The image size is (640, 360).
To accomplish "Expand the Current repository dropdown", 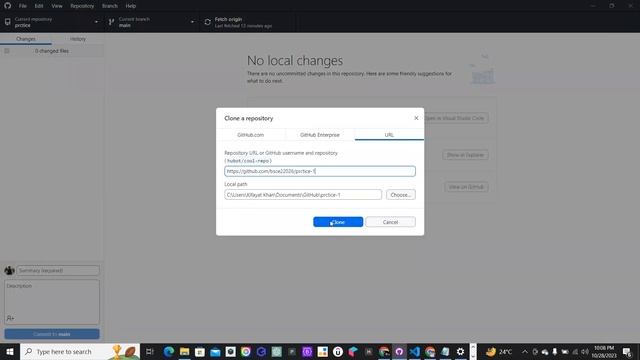I will click(52, 22).
